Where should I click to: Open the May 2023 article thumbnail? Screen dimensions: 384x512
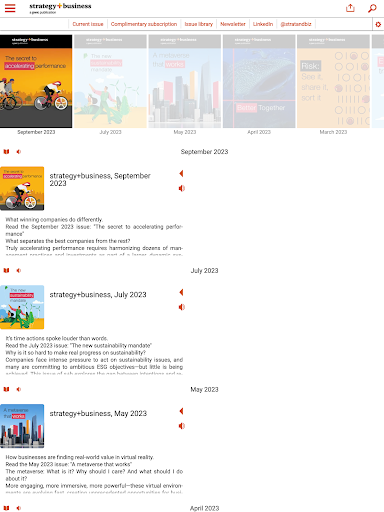pyautogui.click(x=22, y=426)
